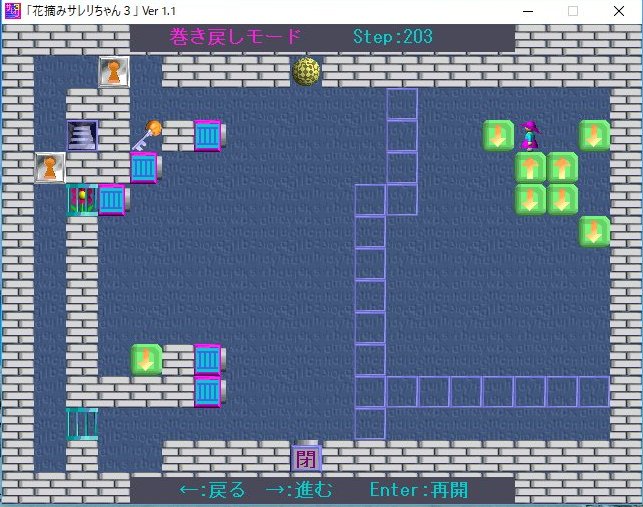Click the lowest green down-arrow block on right
Image resolution: width=643 pixels, height=507 pixels.
(x=594, y=231)
